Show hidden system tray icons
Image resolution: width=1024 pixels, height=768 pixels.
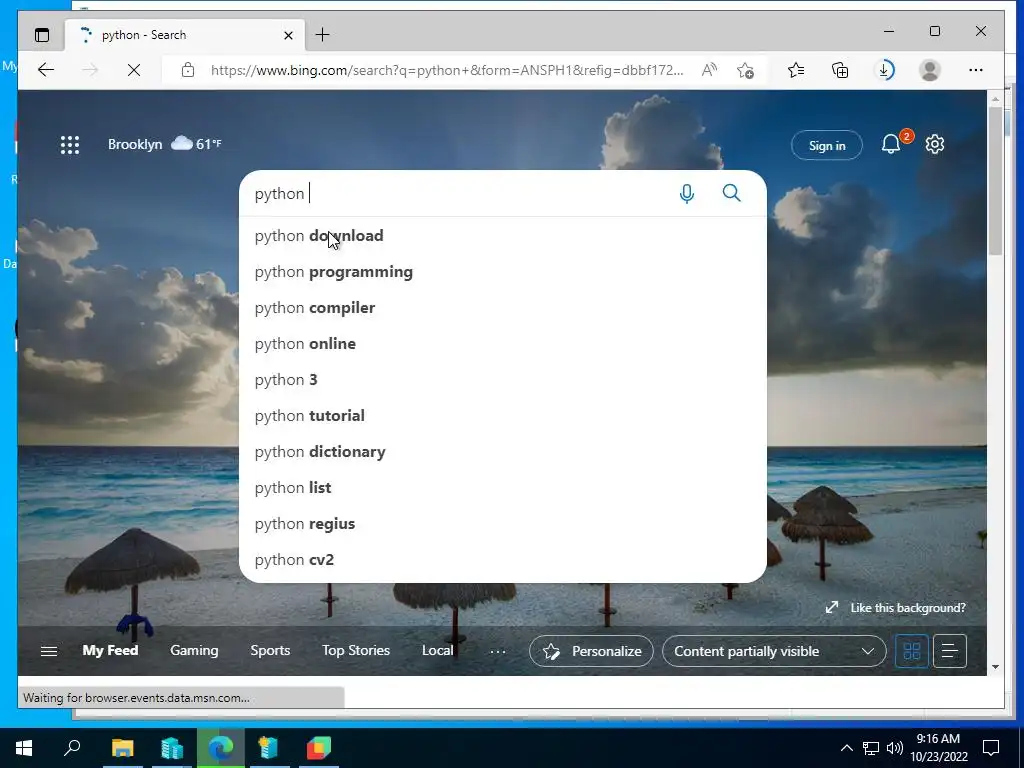tap(846, 748)
